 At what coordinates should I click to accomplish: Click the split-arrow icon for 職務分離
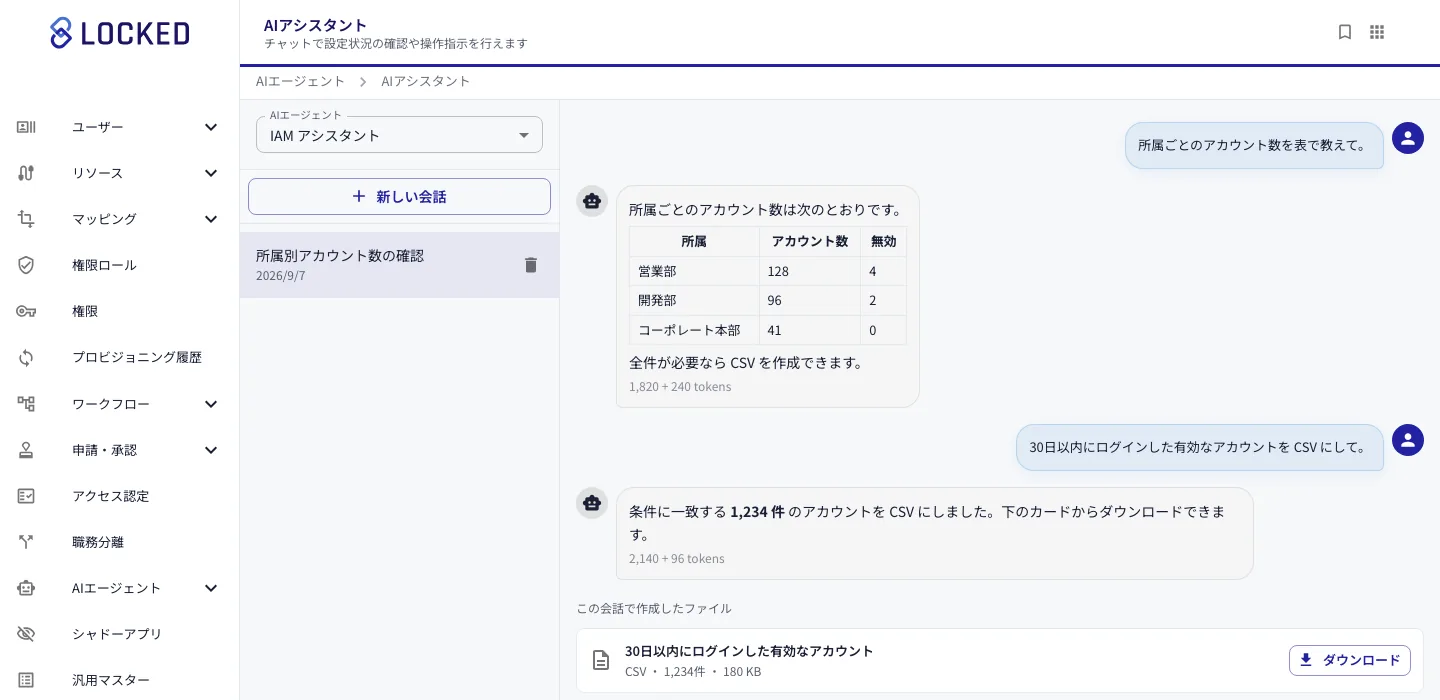[x=26, y=542]
